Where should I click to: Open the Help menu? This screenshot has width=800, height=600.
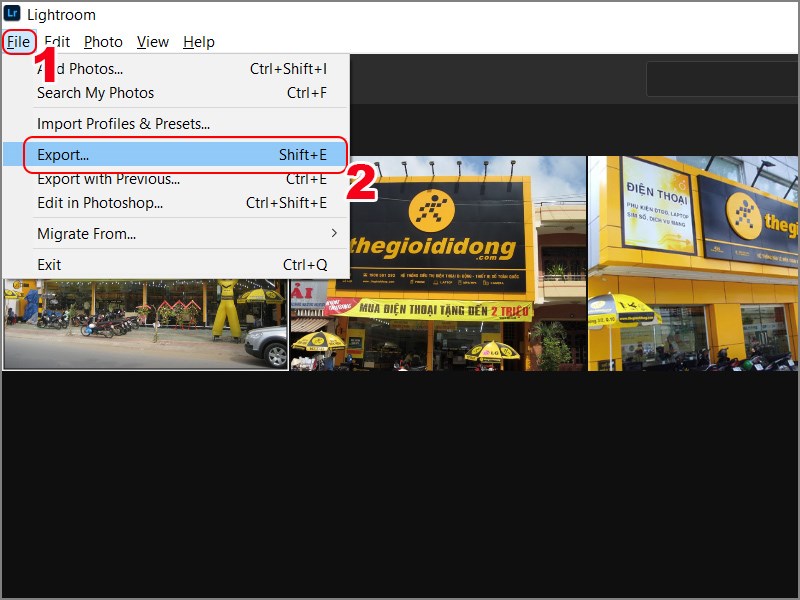pos(199,42)
